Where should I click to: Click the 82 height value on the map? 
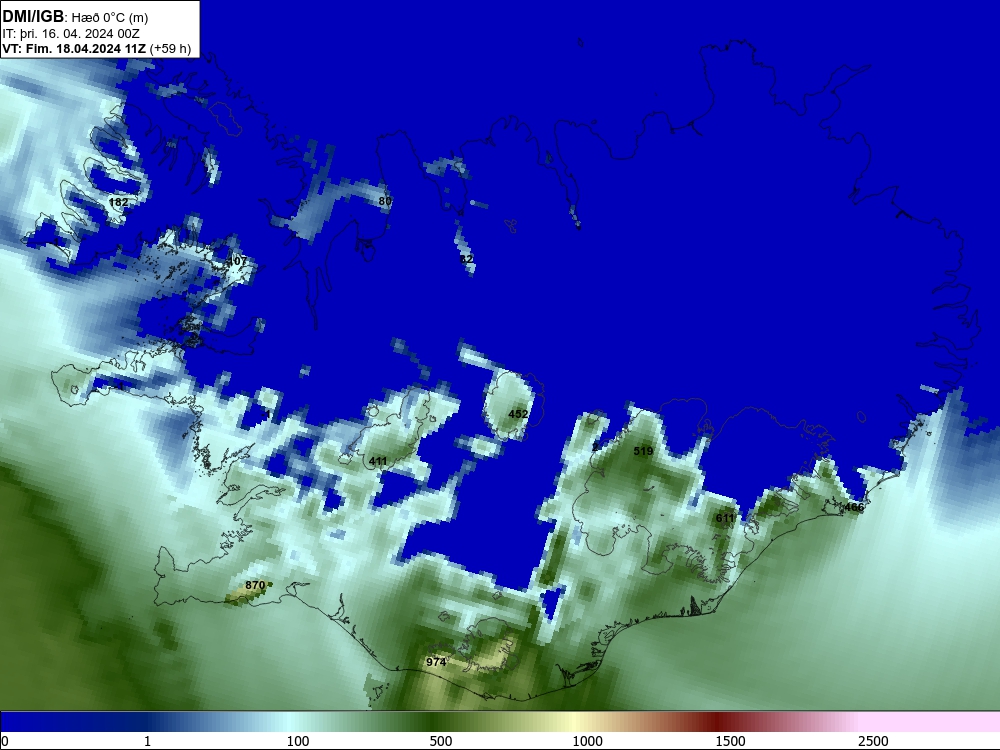click(x=466, y=259)
